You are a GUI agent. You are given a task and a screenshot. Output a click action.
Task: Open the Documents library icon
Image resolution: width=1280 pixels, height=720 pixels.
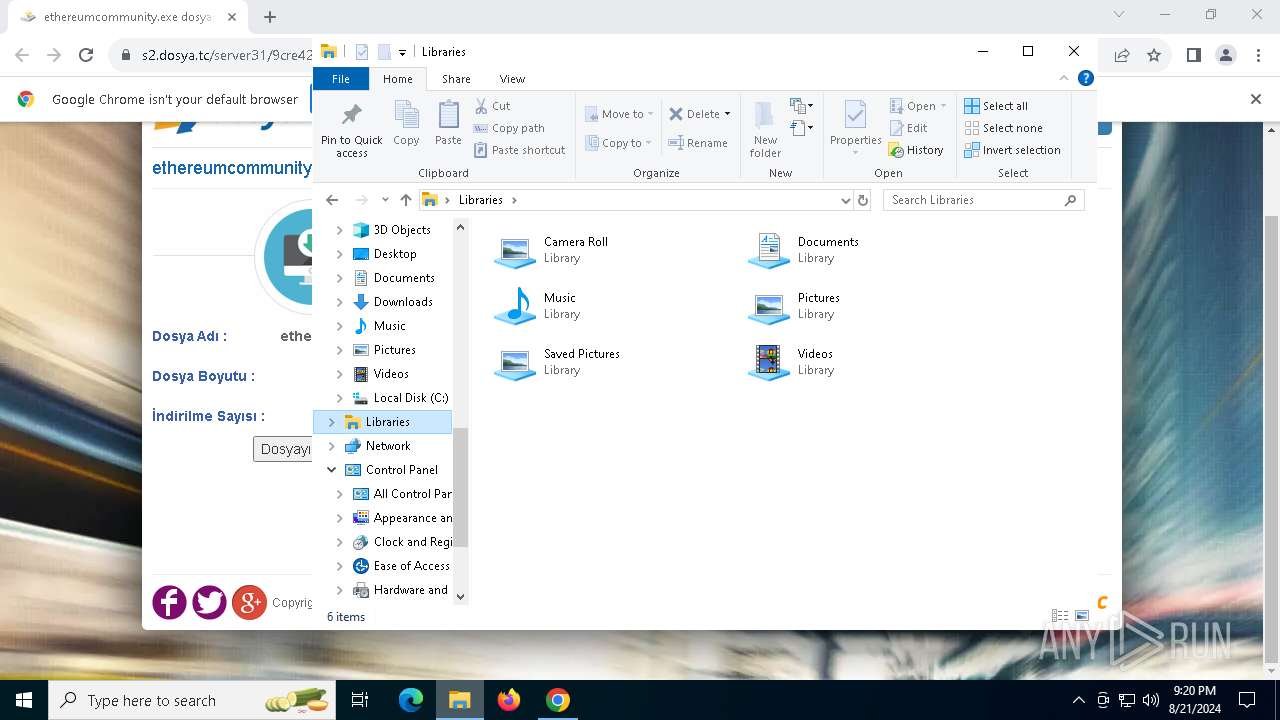pos(769,250)
